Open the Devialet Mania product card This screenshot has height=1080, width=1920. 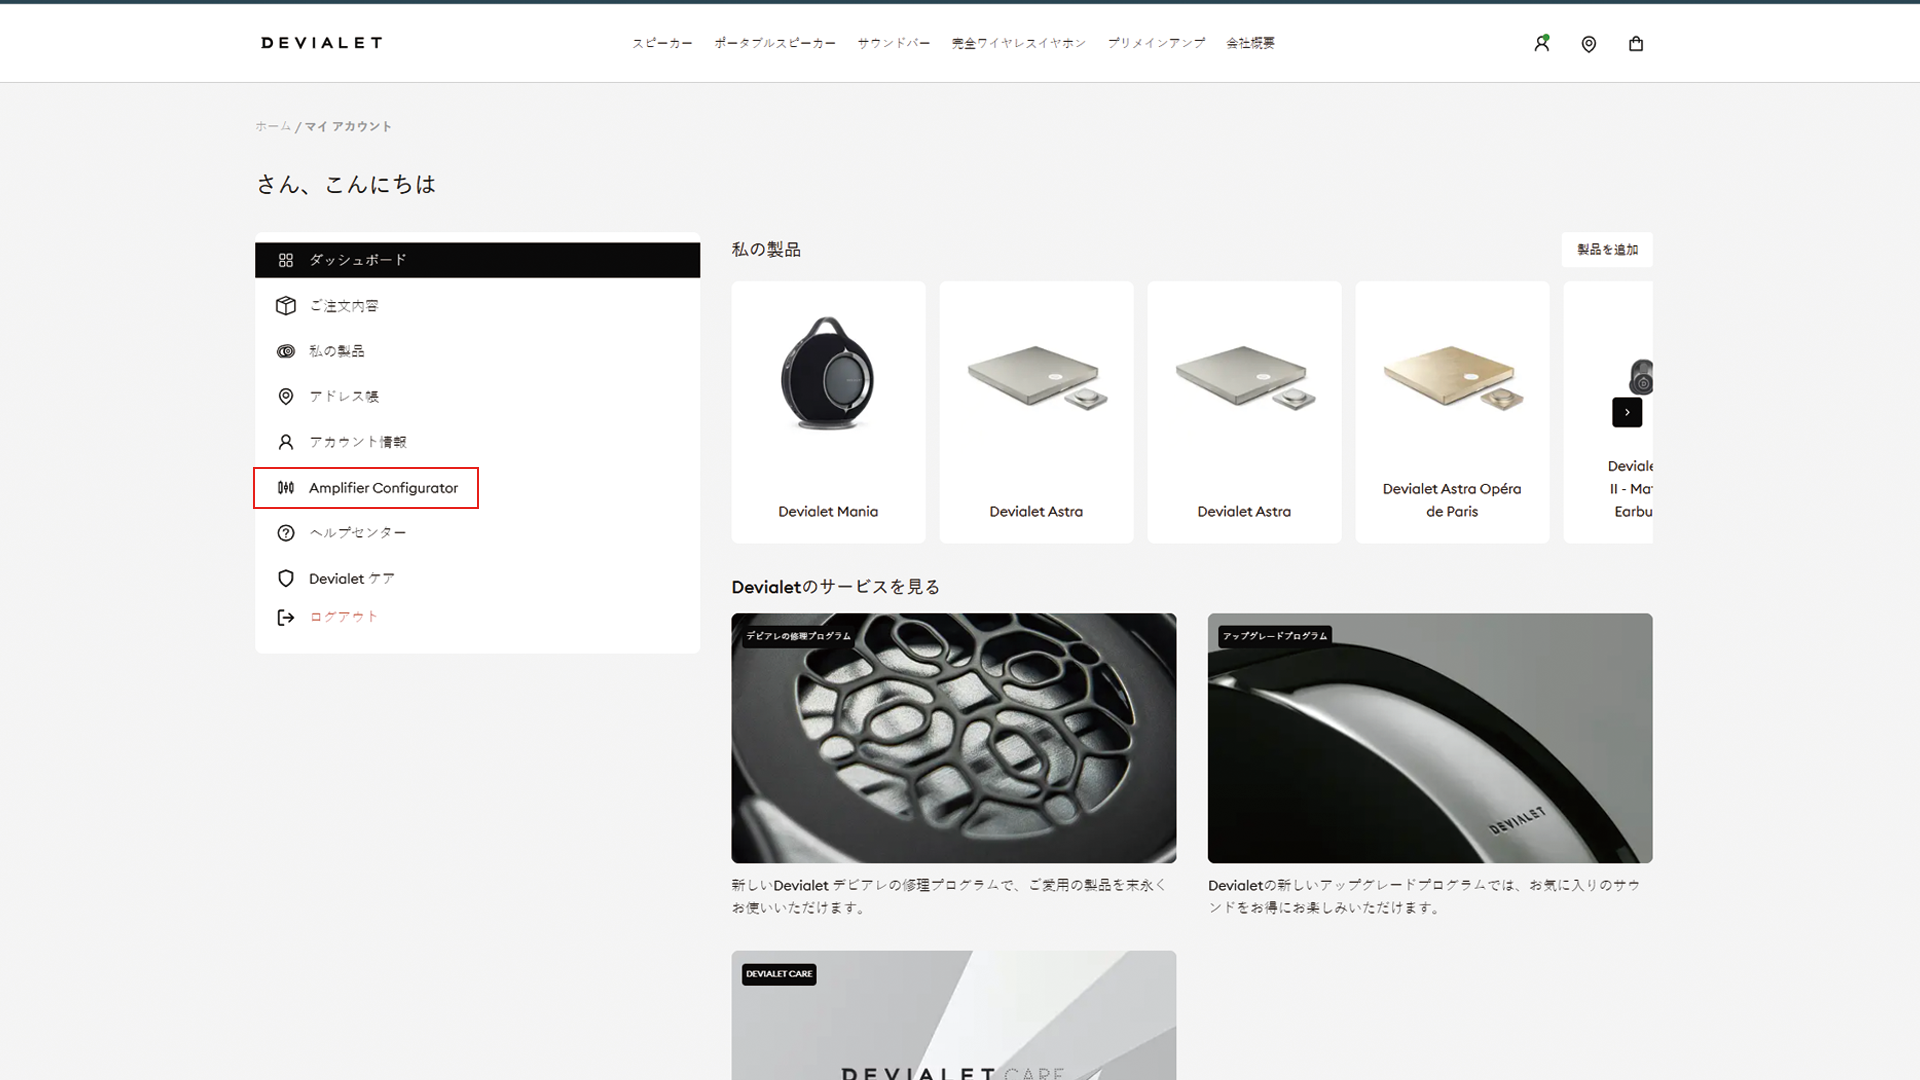coord(828,412)
